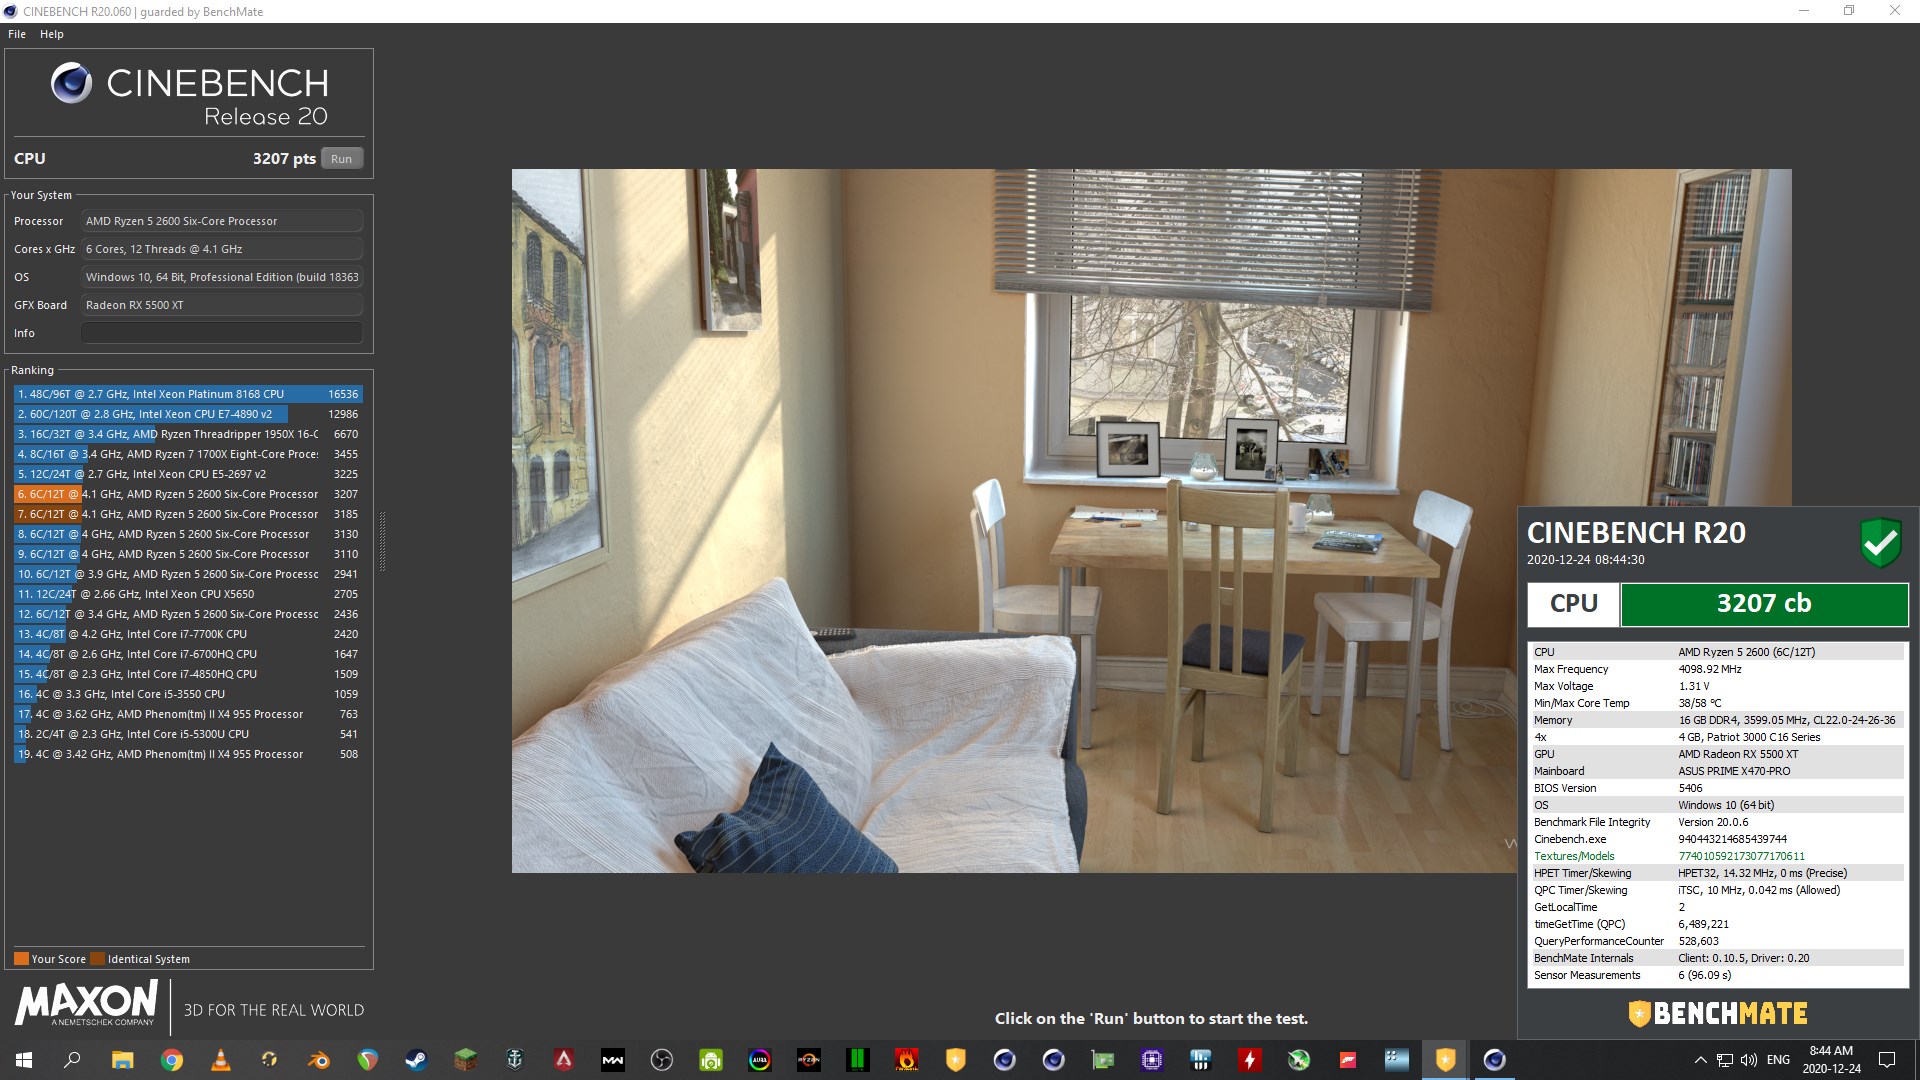1920x1080 pixels.
Task: Launch VLC media player from the taskbar
Action: [221, 1060]
